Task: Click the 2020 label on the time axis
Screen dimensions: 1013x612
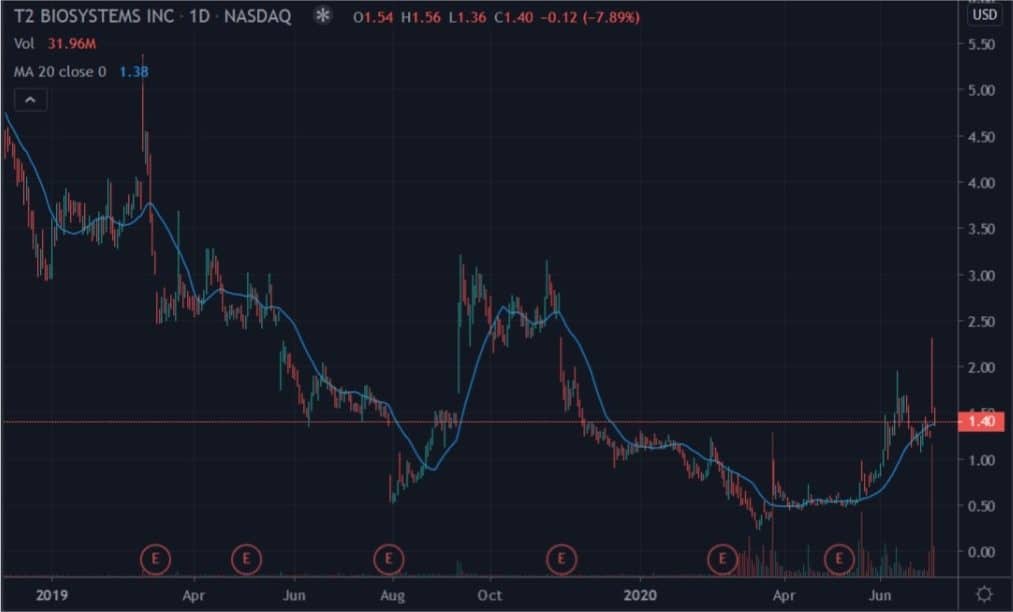Action: [x=640, y=595]
